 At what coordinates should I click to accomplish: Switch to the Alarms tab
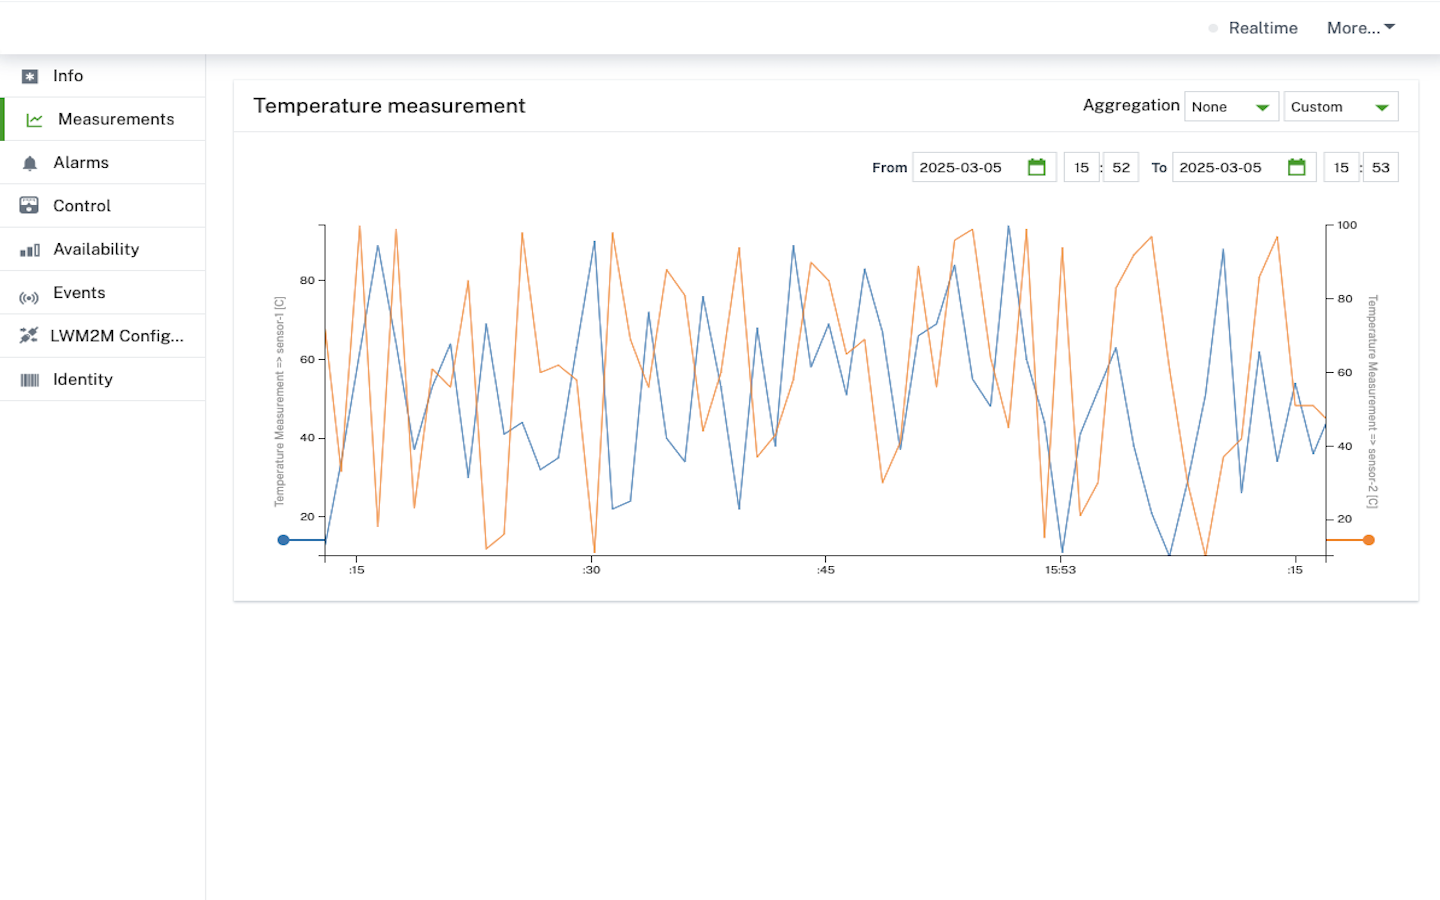[81, 163]
